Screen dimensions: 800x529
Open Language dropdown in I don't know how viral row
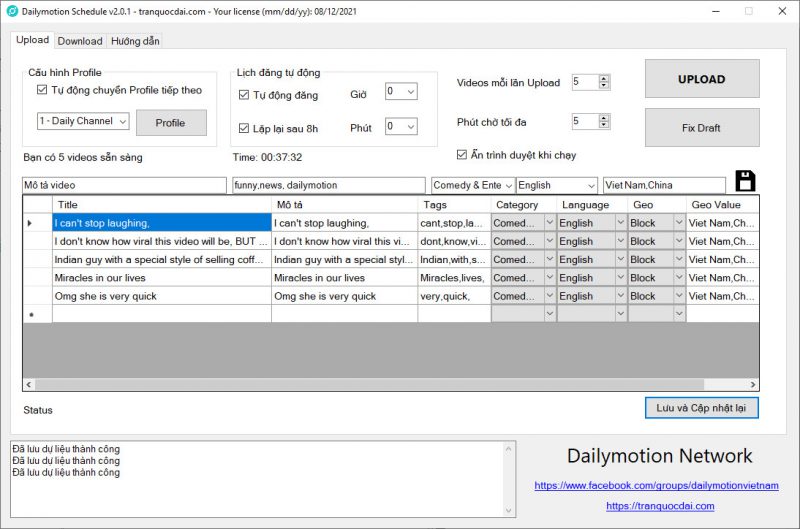pyautogui.click(x=620, y=241)
